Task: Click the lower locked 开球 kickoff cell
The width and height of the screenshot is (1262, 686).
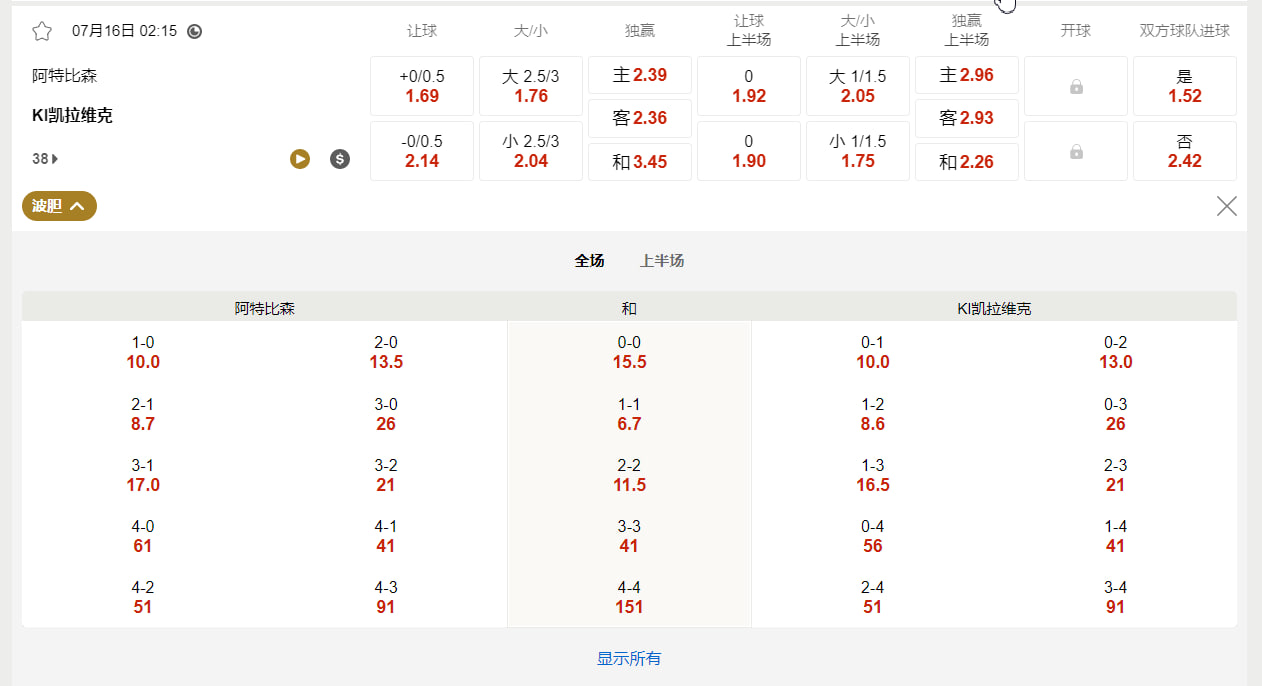Action: [x=1076, y=151]
